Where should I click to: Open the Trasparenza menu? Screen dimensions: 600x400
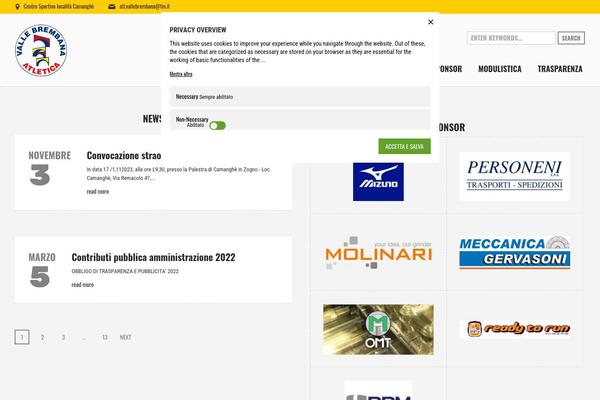(x=560, y=69)
